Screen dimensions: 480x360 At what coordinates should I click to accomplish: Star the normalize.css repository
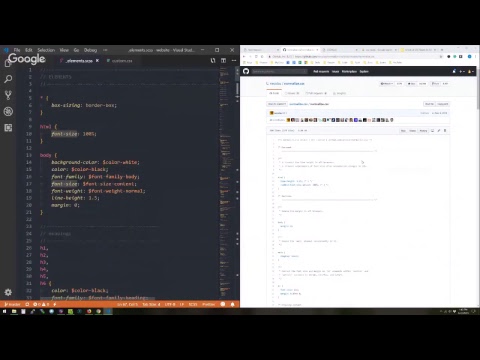[412, 84]
